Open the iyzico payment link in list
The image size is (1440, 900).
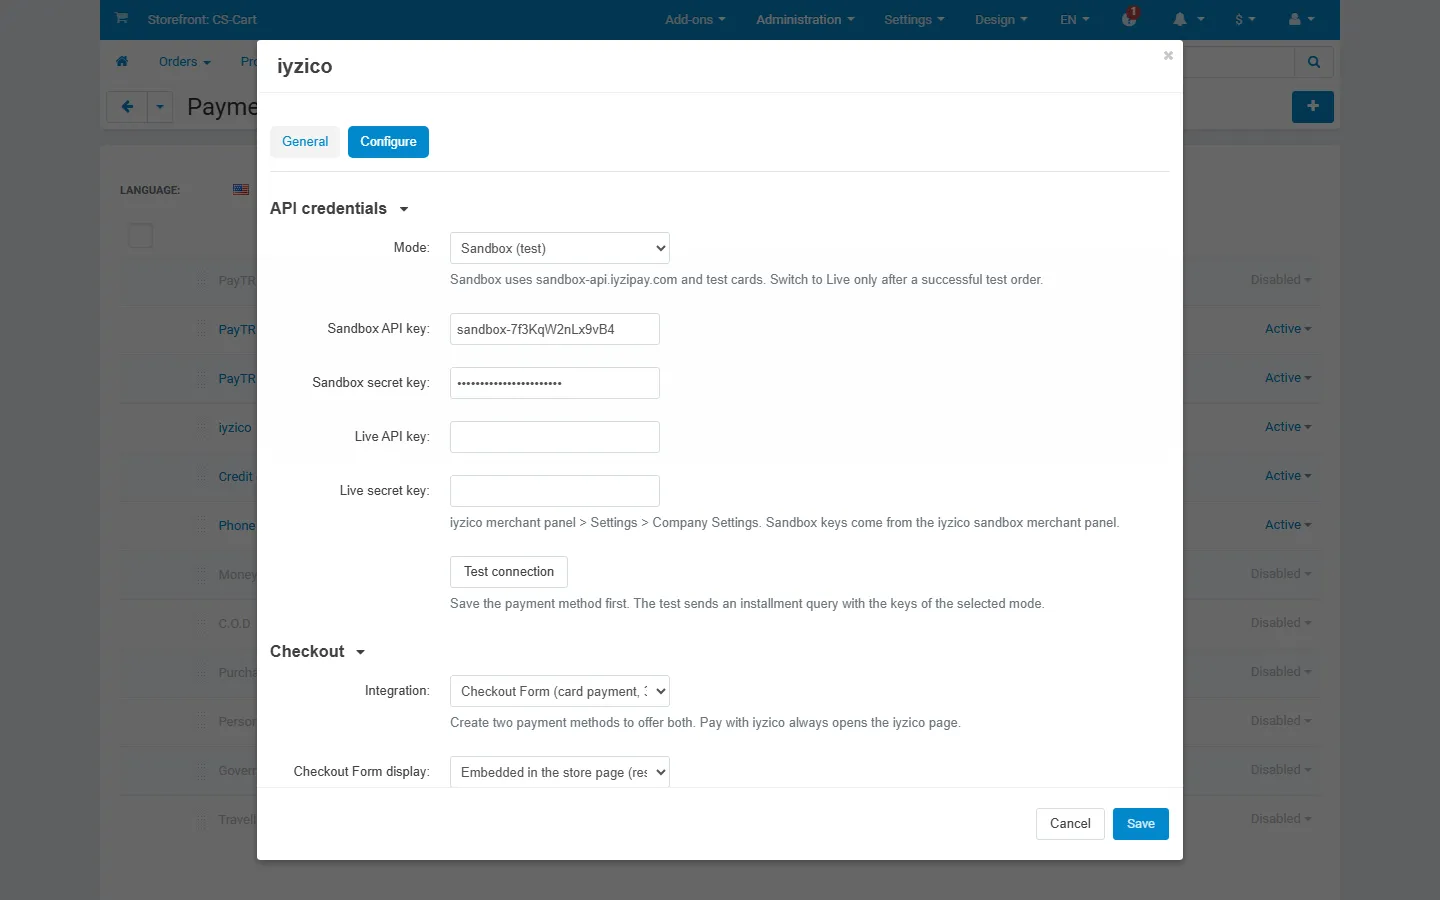[235, 427]
